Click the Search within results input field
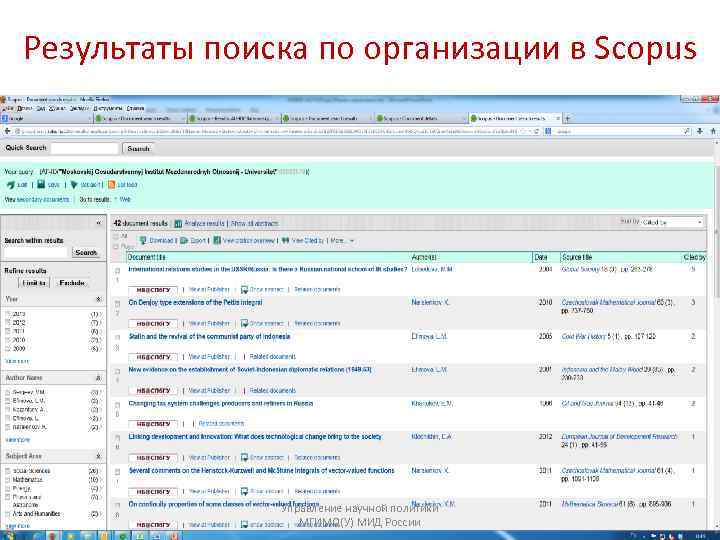 (37, 253)
